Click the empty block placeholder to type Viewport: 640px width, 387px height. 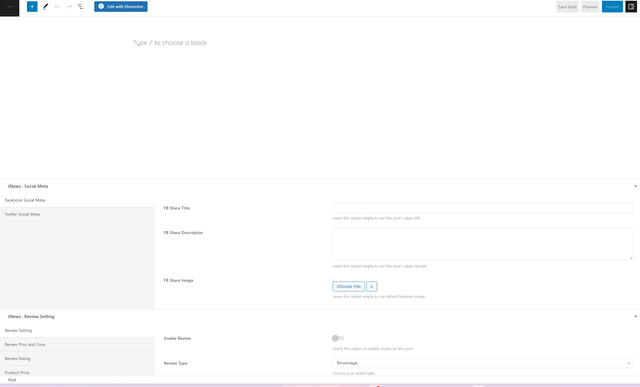point(170,42)
